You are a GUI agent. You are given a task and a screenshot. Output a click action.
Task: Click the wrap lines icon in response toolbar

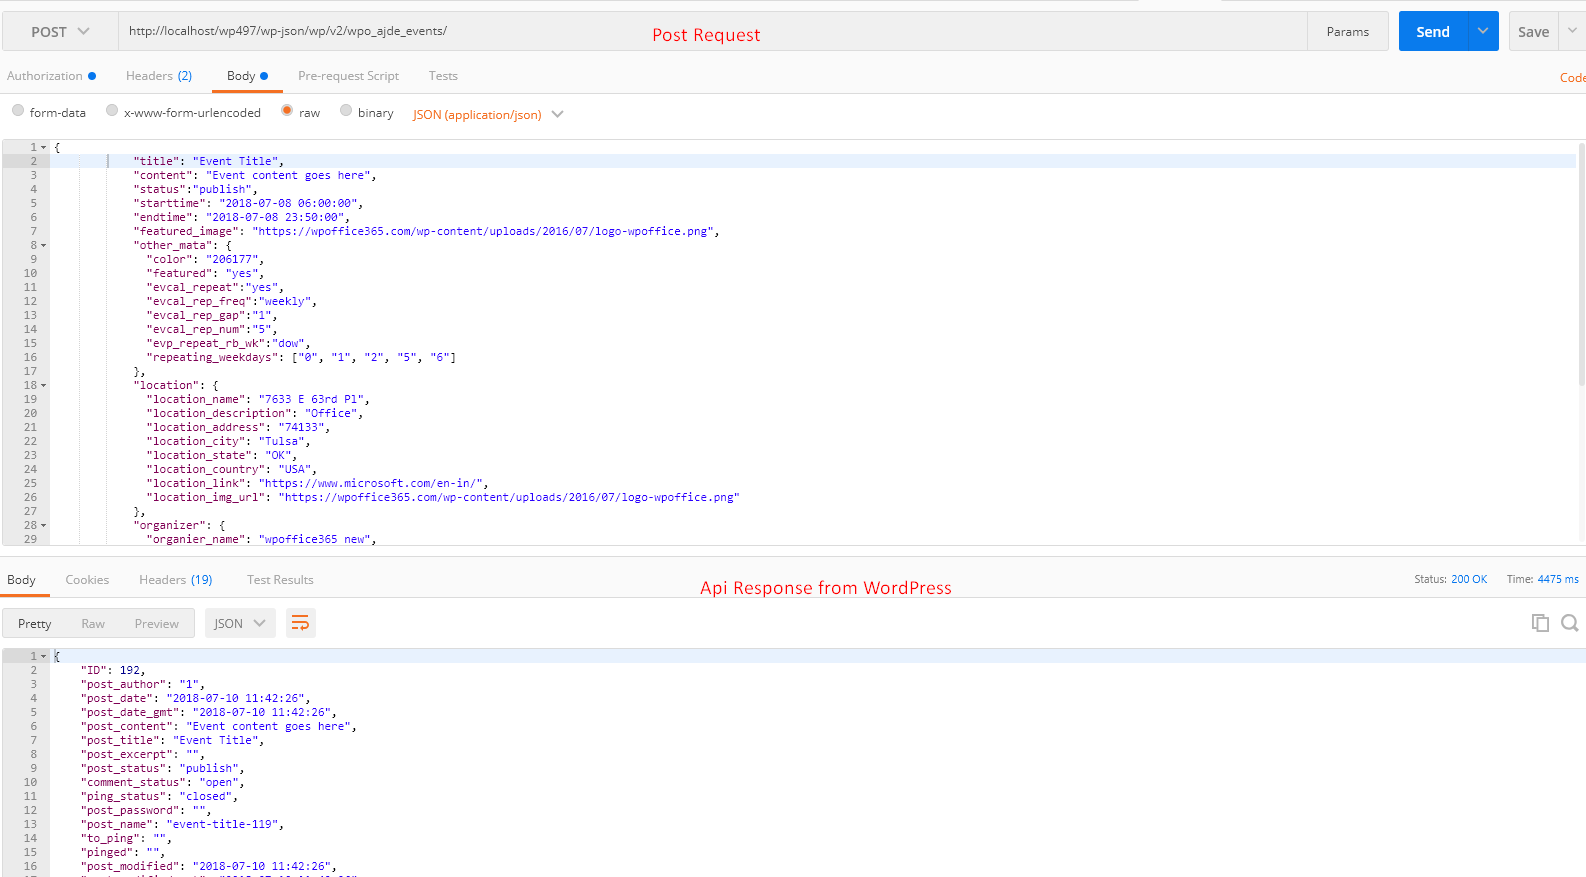click(300, 623)
